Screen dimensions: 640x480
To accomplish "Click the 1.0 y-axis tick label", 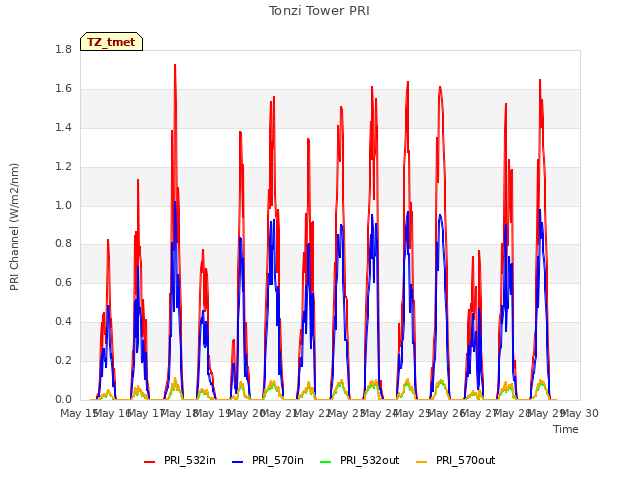I will click(x=63, y=205).
